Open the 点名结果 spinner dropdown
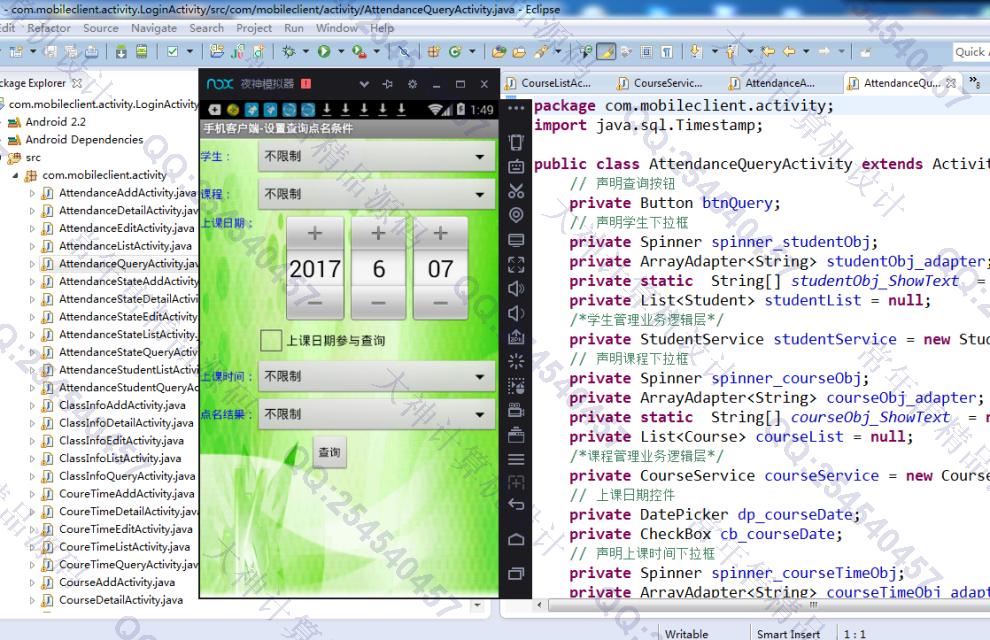The height and width of the screenshot is (640, 990). coord(376,414)
